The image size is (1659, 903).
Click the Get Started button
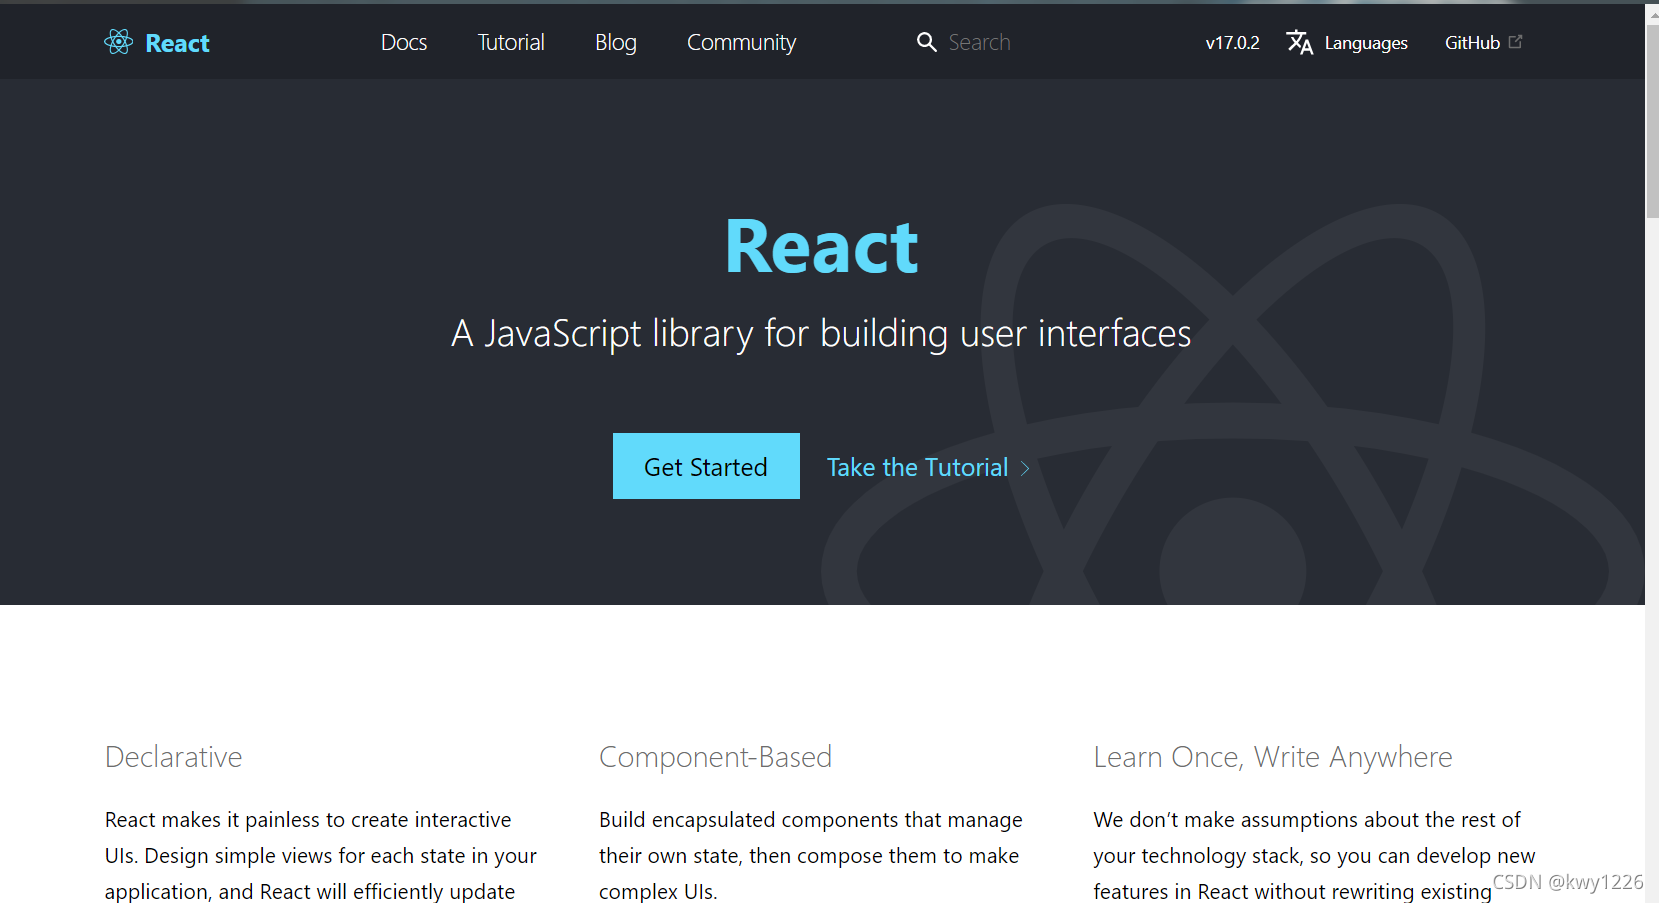706,466
